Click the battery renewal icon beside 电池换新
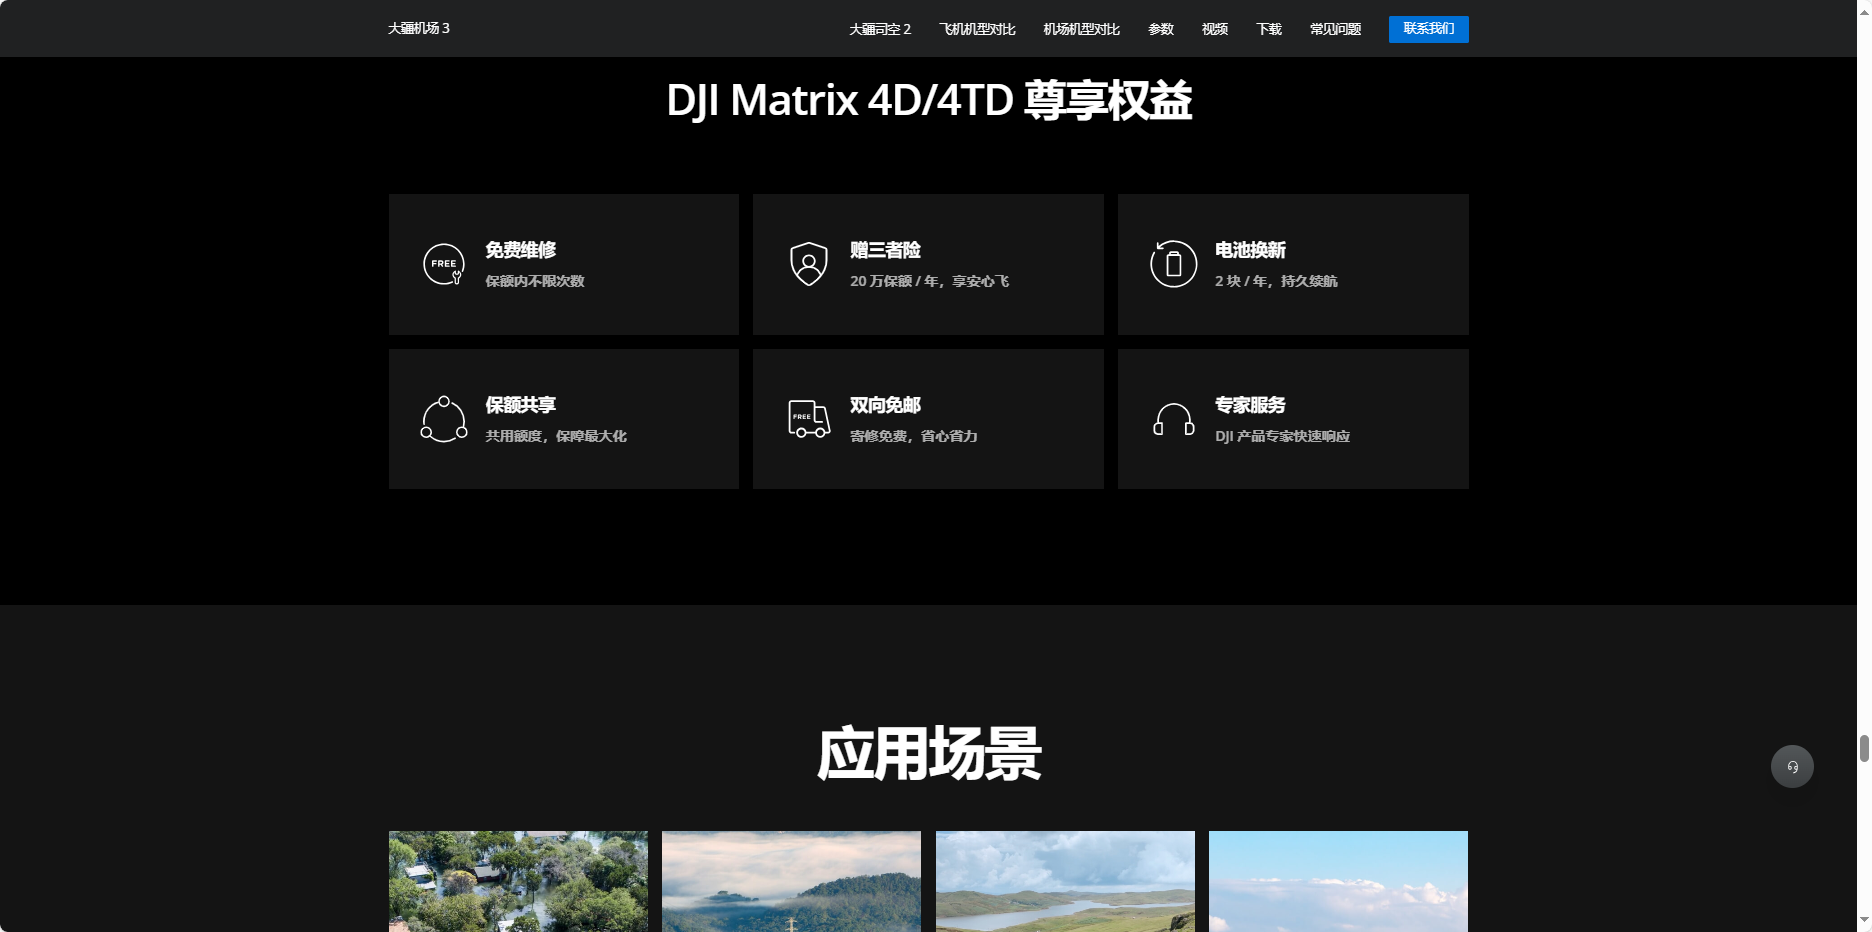1872x932 pixels. coord(1173,264)
